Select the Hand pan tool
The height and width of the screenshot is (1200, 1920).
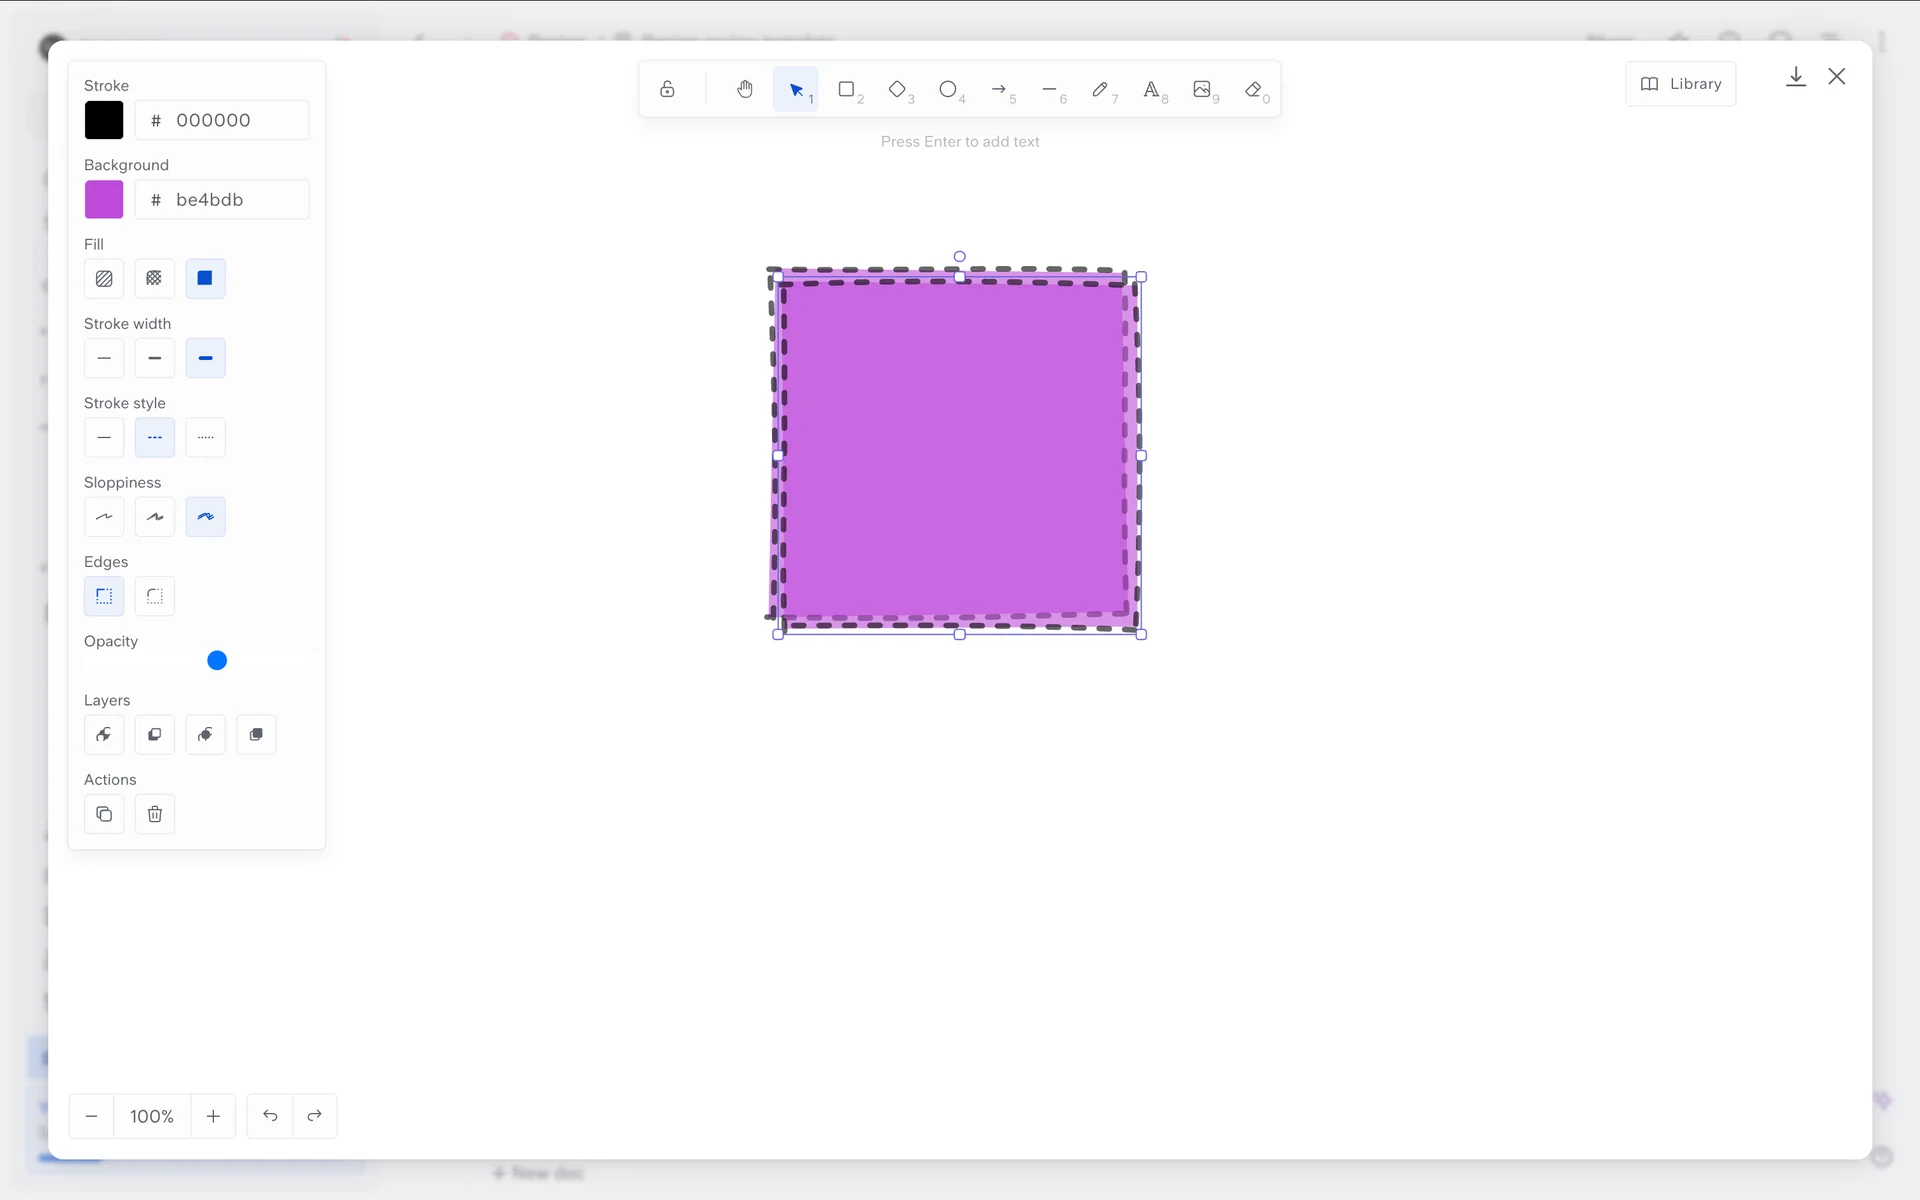[745, 90]
